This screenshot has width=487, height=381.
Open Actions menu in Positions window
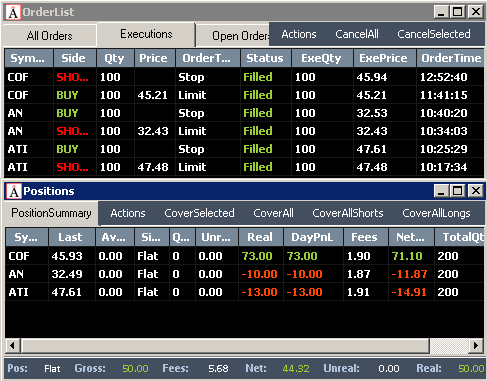click(128, 213)
